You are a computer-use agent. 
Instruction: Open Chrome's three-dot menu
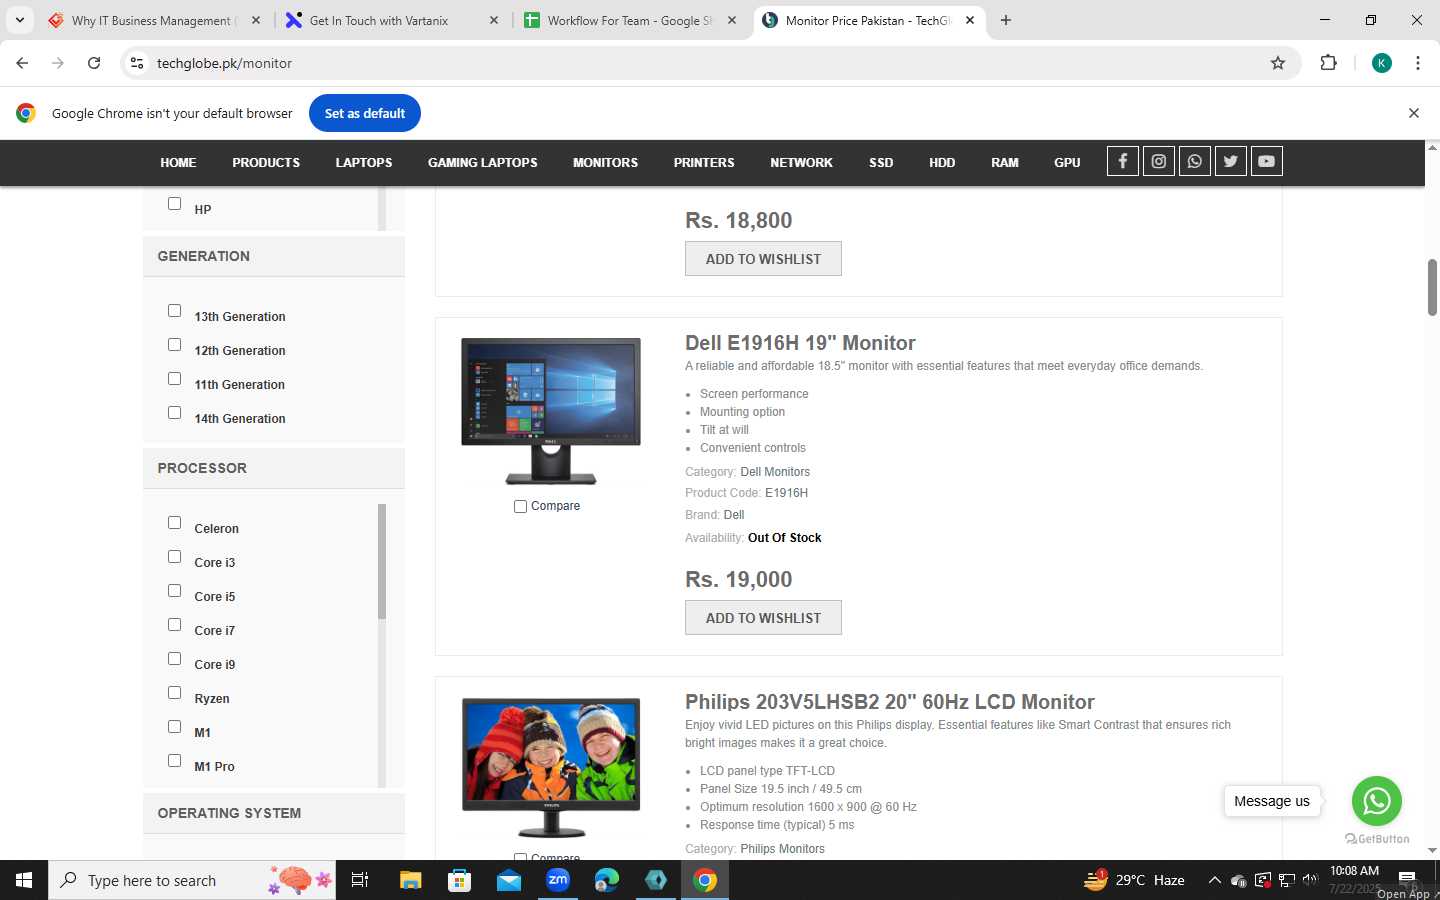pyautogui.click(x=1418, y=63)
